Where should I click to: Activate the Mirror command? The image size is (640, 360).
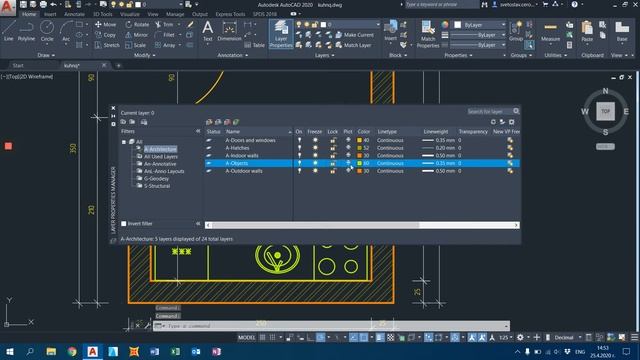[137, 35]
